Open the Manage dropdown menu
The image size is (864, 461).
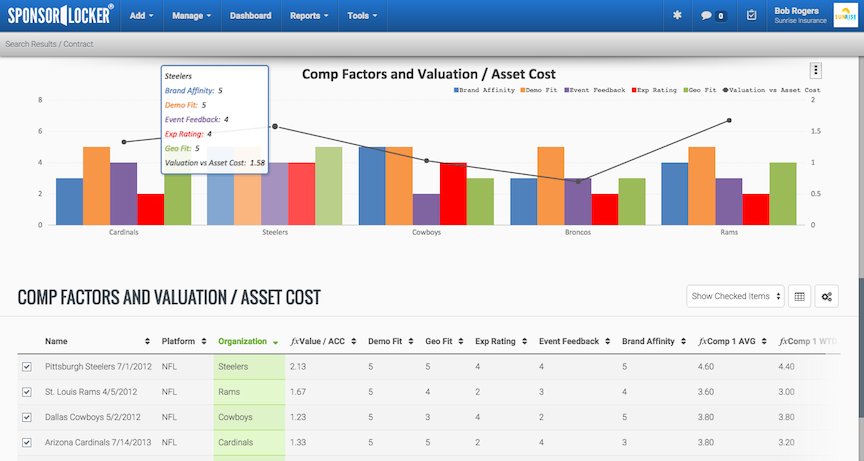[192, 15]
